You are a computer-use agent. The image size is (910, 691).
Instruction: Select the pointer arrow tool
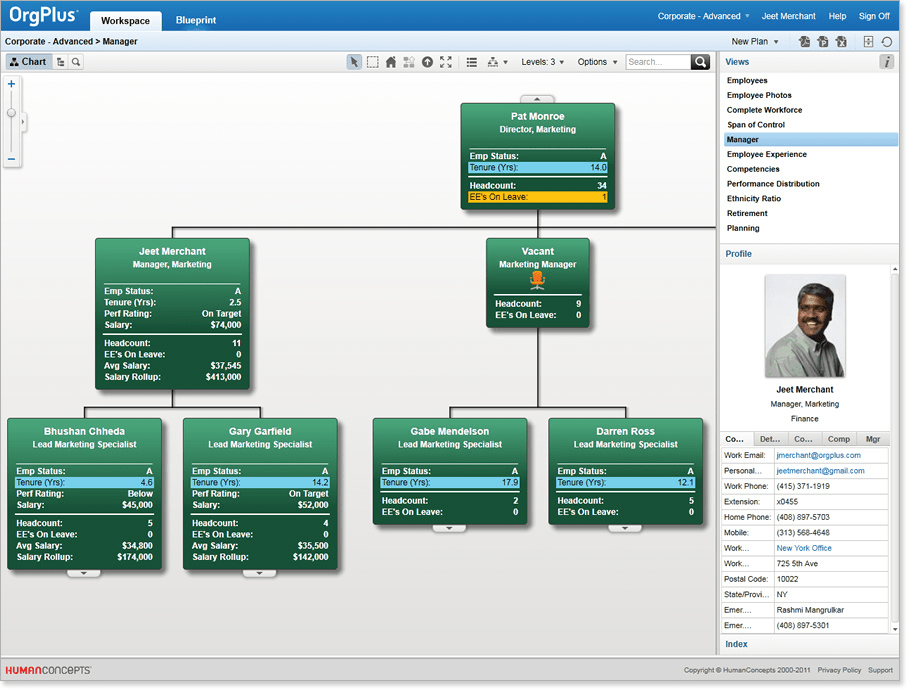click(x=353, y=62)
